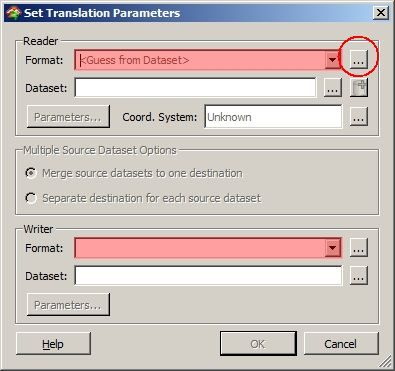Cancel the translation parameters dialog
395x371 pixels.
pyautogui.click(x=341, y=344)
